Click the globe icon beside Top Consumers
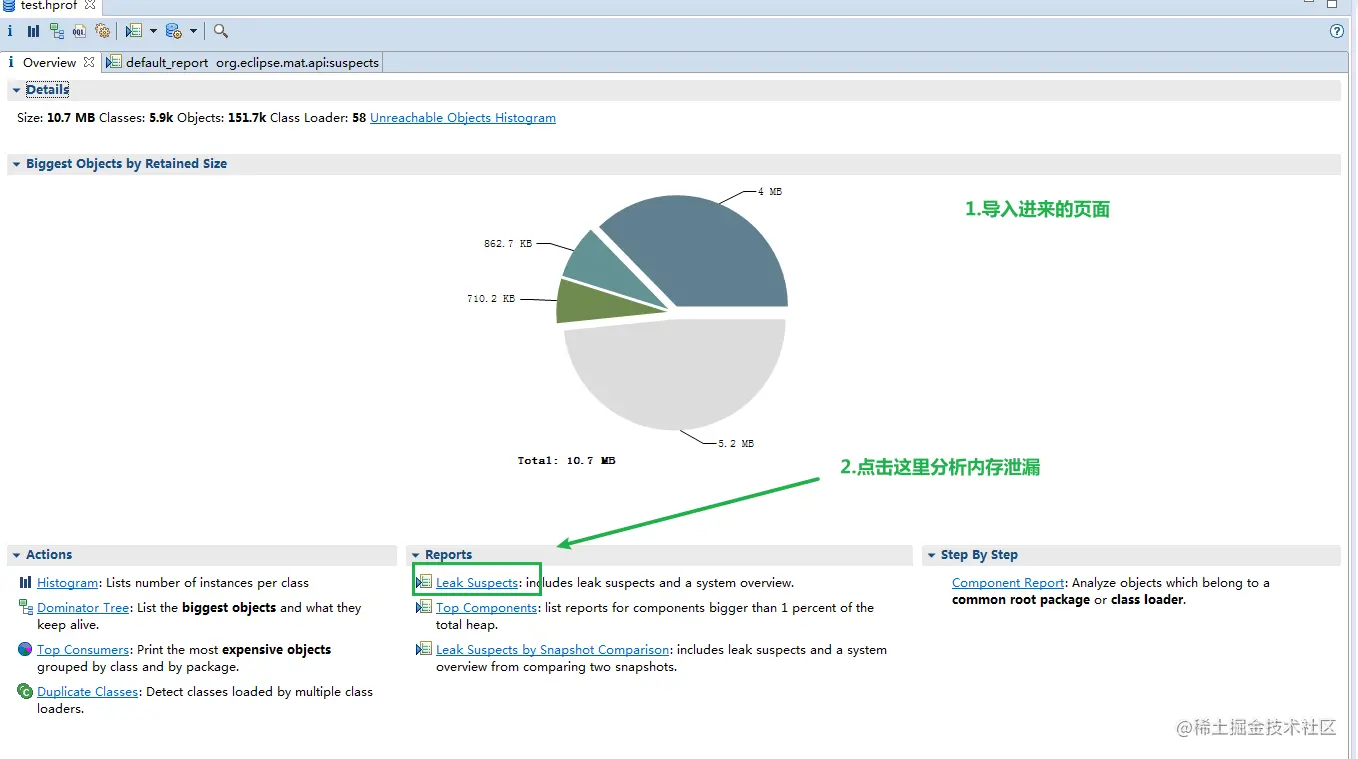This screenshot has height=759, width=1358. pos(25,649)
